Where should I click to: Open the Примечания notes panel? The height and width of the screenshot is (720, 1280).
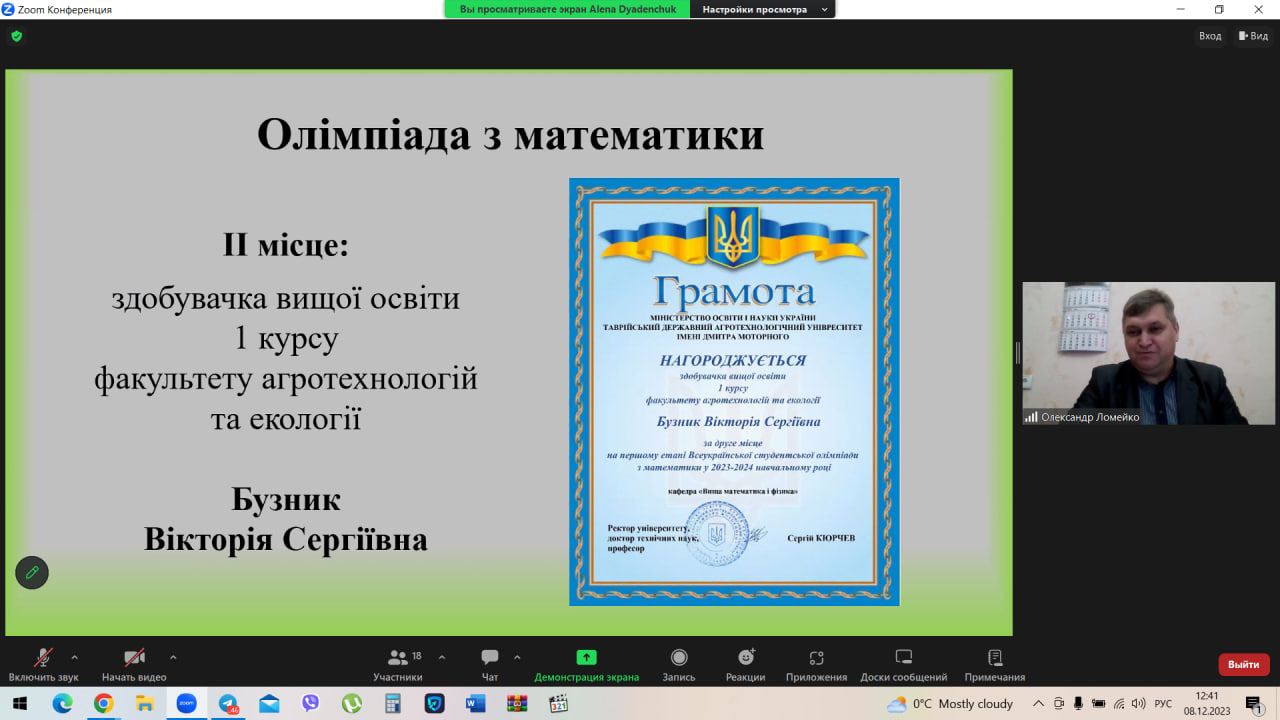[x=995, y=665]
